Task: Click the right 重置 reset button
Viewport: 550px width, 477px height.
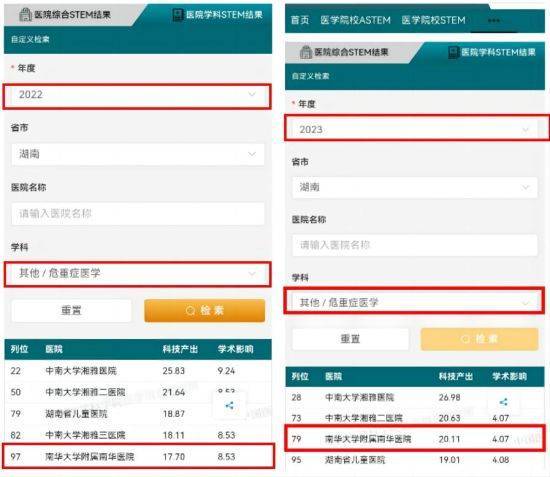Action: pos(350,339)
